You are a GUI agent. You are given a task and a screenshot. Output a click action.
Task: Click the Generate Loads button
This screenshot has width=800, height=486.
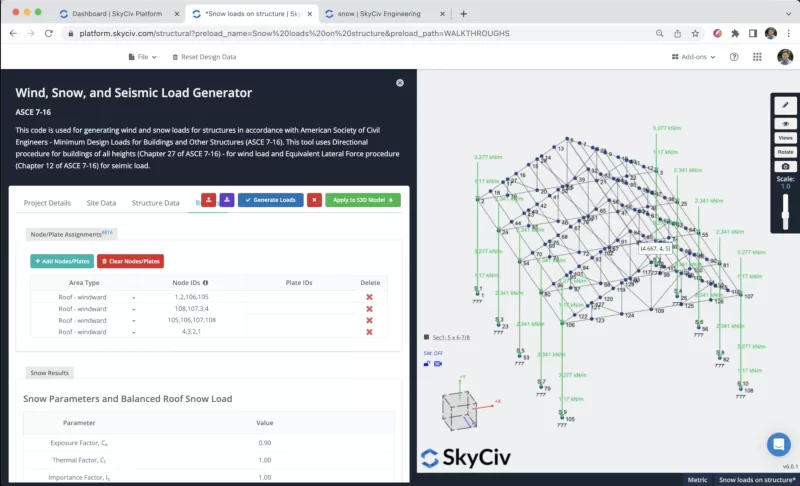(x=270, y=200)
